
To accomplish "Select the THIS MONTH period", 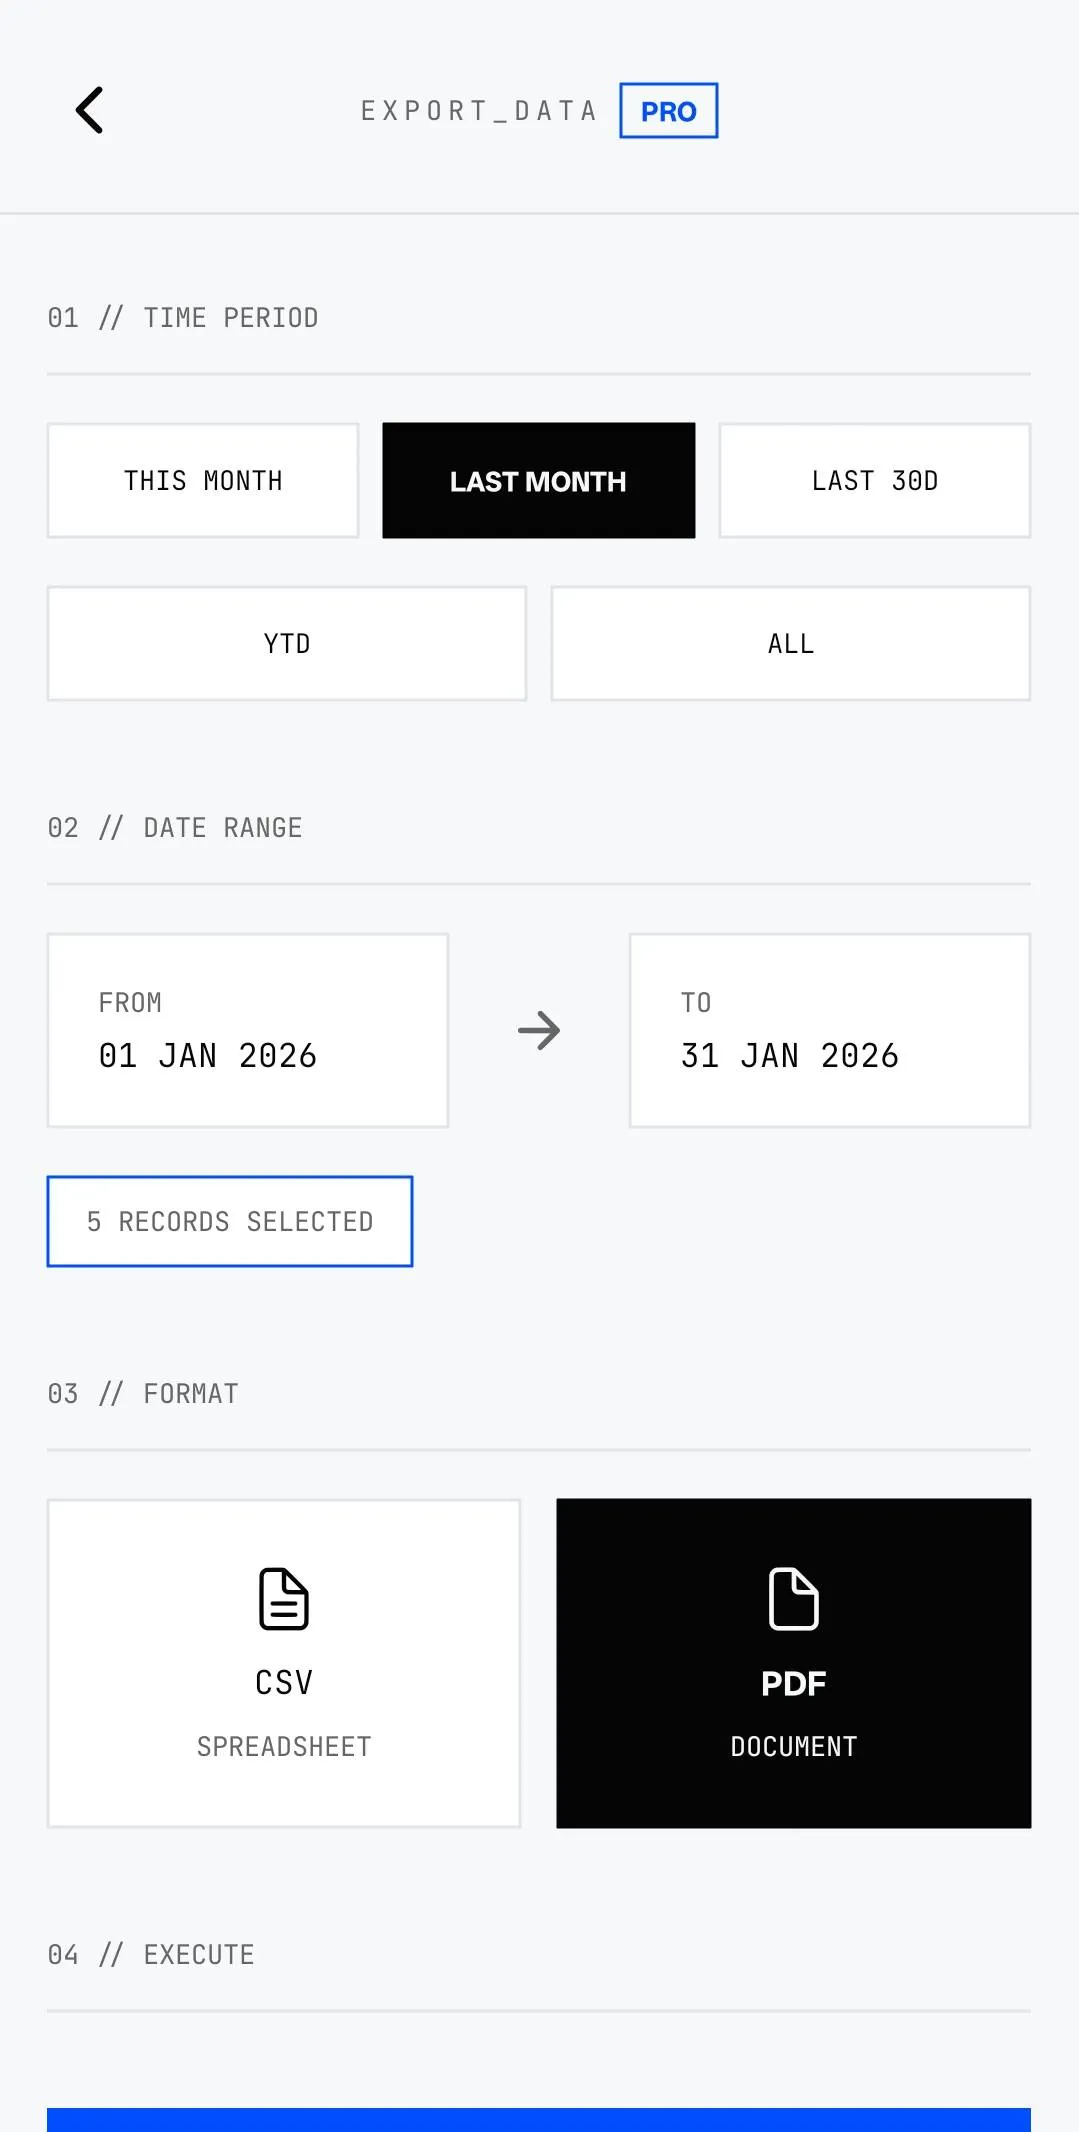I will point(203,481).
